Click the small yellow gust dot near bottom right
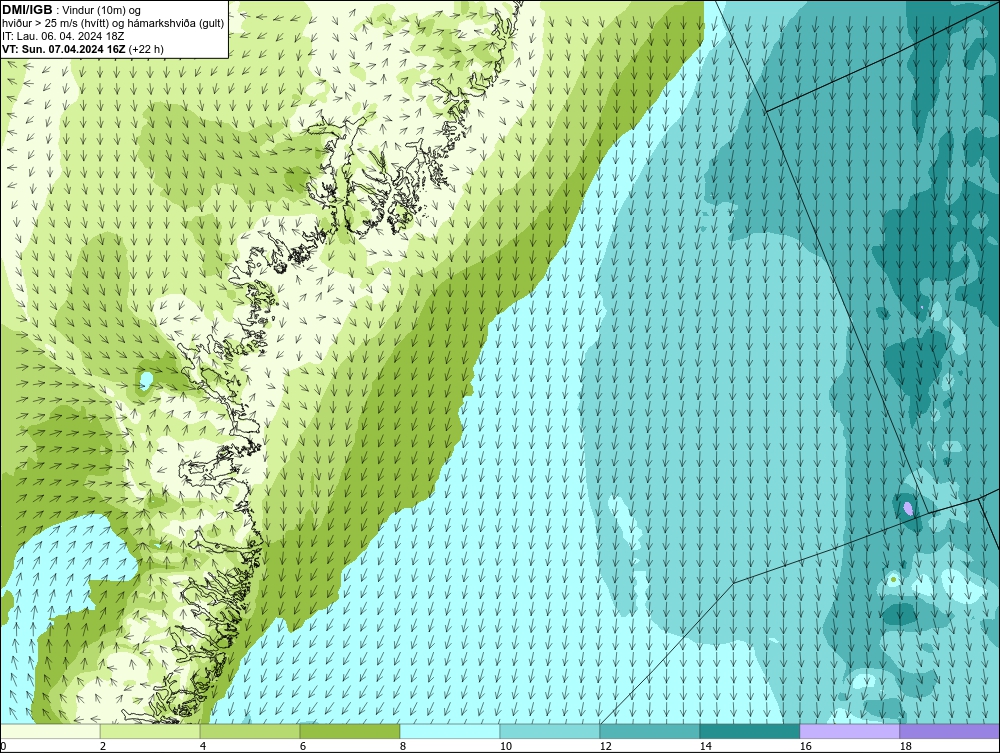The width and height of the screenshot is (1000, 753). click(x=893, y=579)
